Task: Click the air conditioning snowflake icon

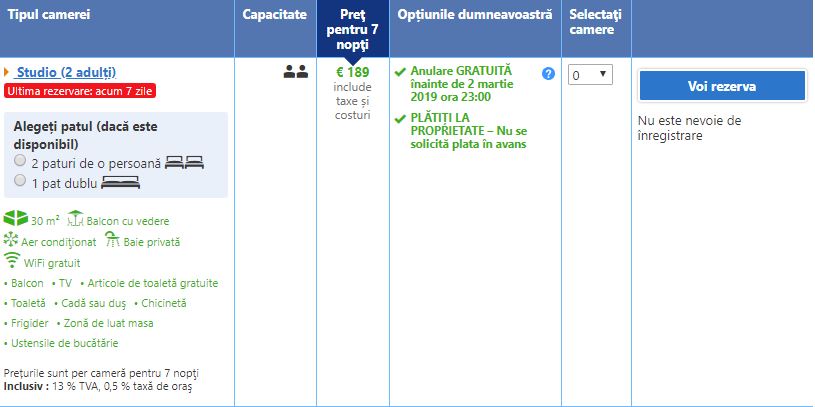Action: point(11,241)
